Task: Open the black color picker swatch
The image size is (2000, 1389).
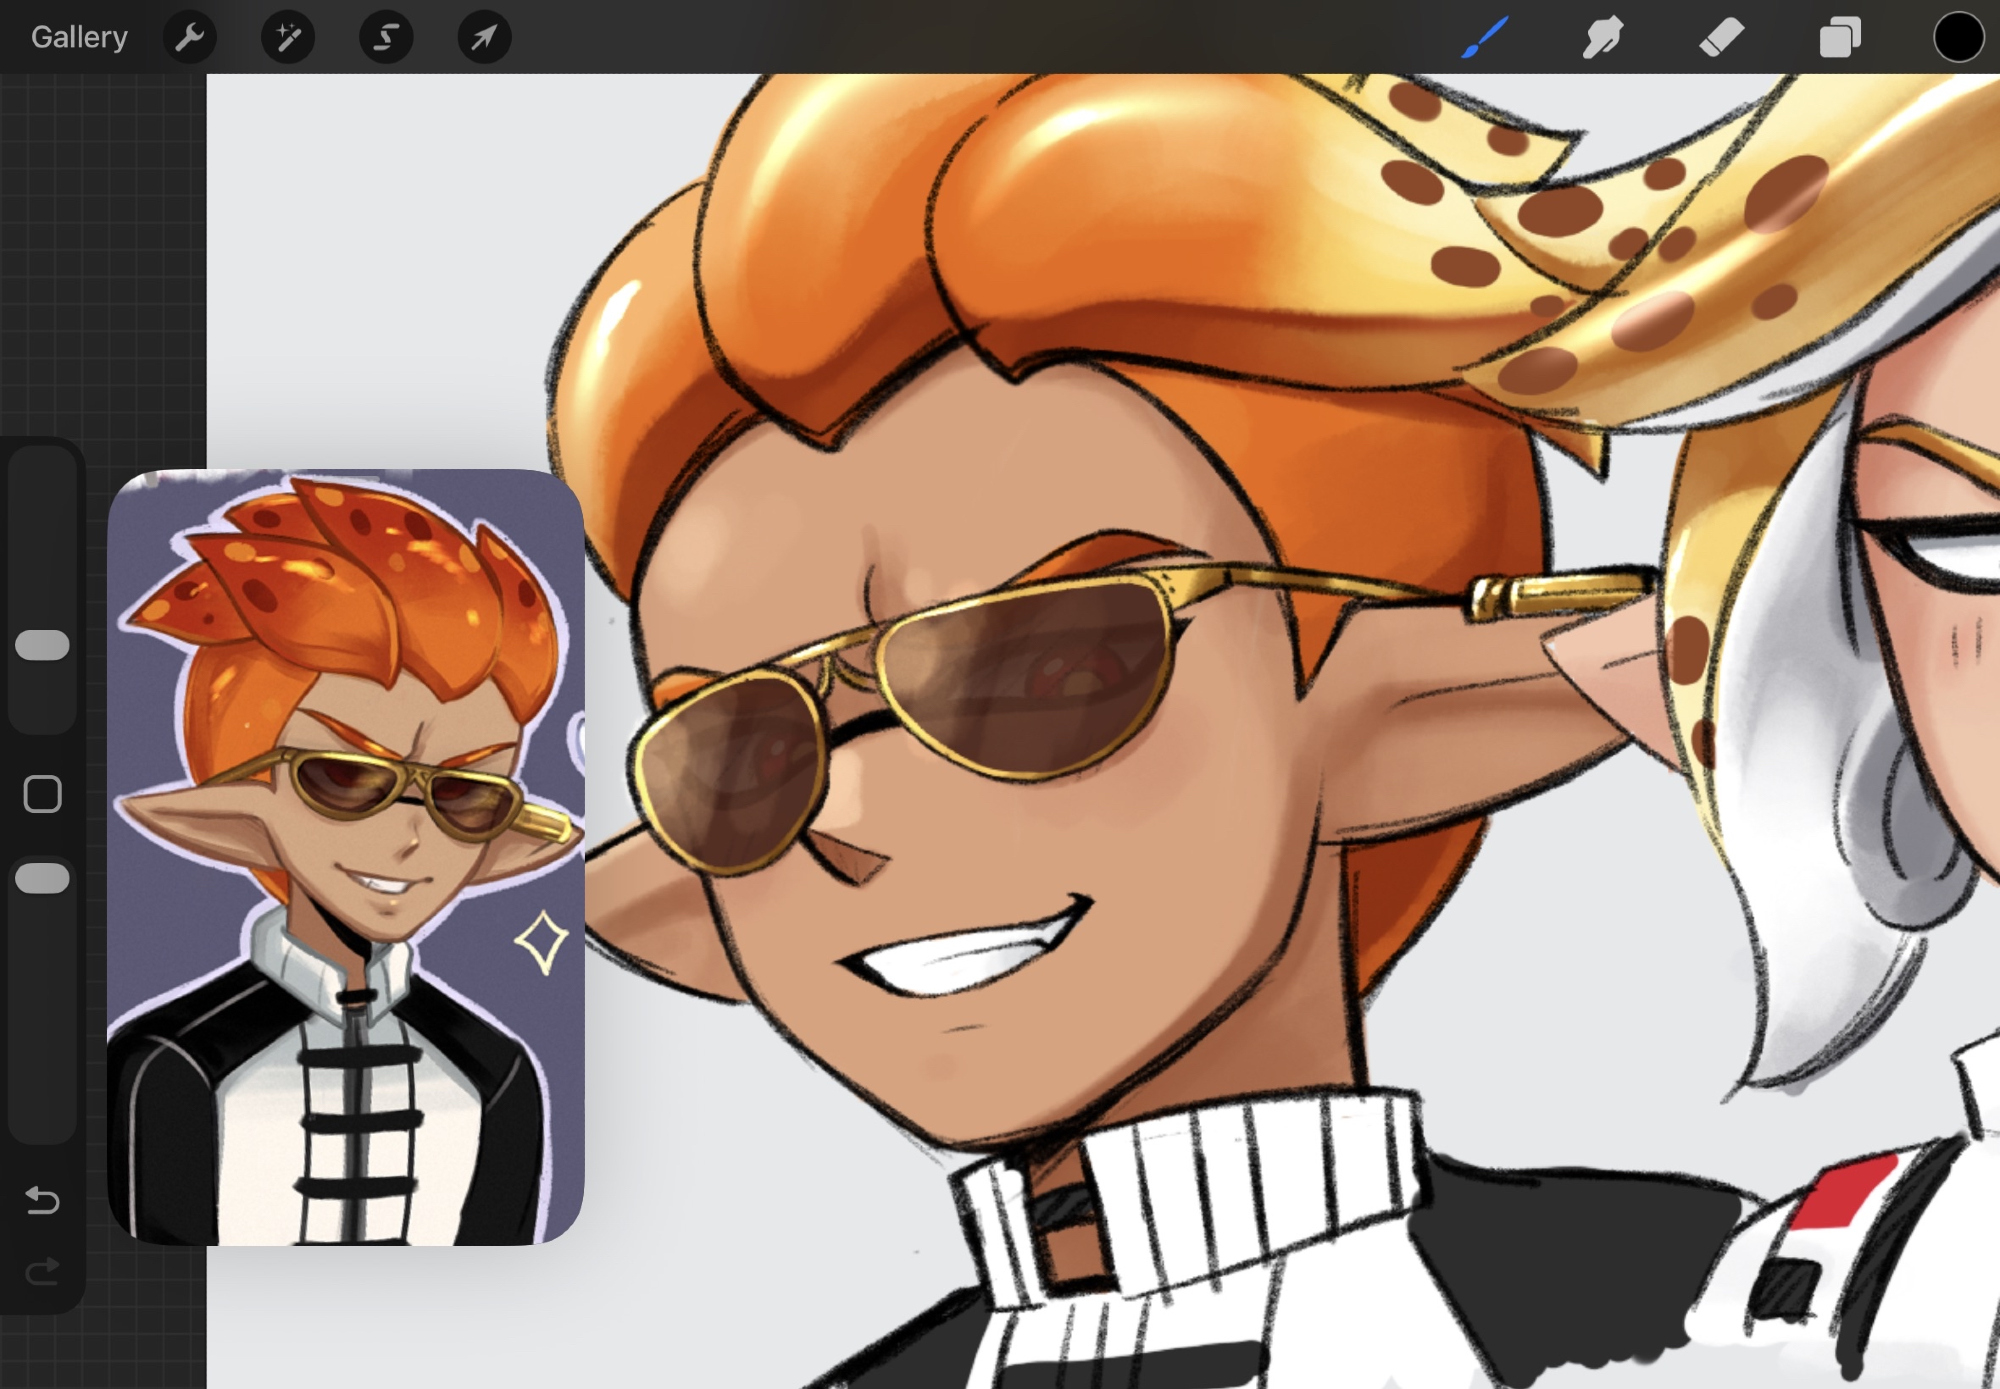Action: (x=1957, y=37)
